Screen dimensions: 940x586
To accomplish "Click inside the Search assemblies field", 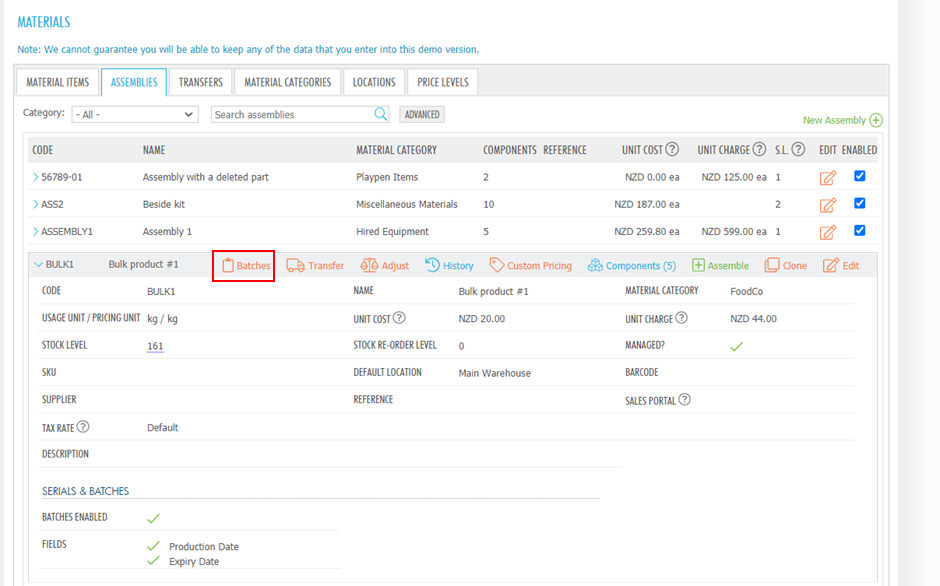I will [292, 115].
